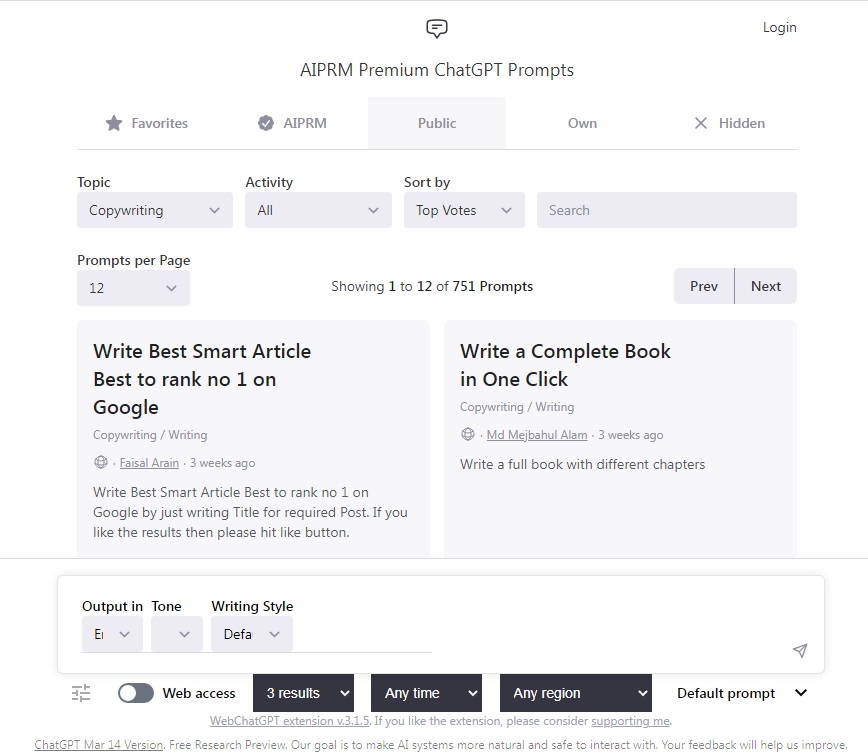This screenshot has height=754, width=868.
Task: Switch to the Own tab
Action: 582,123
